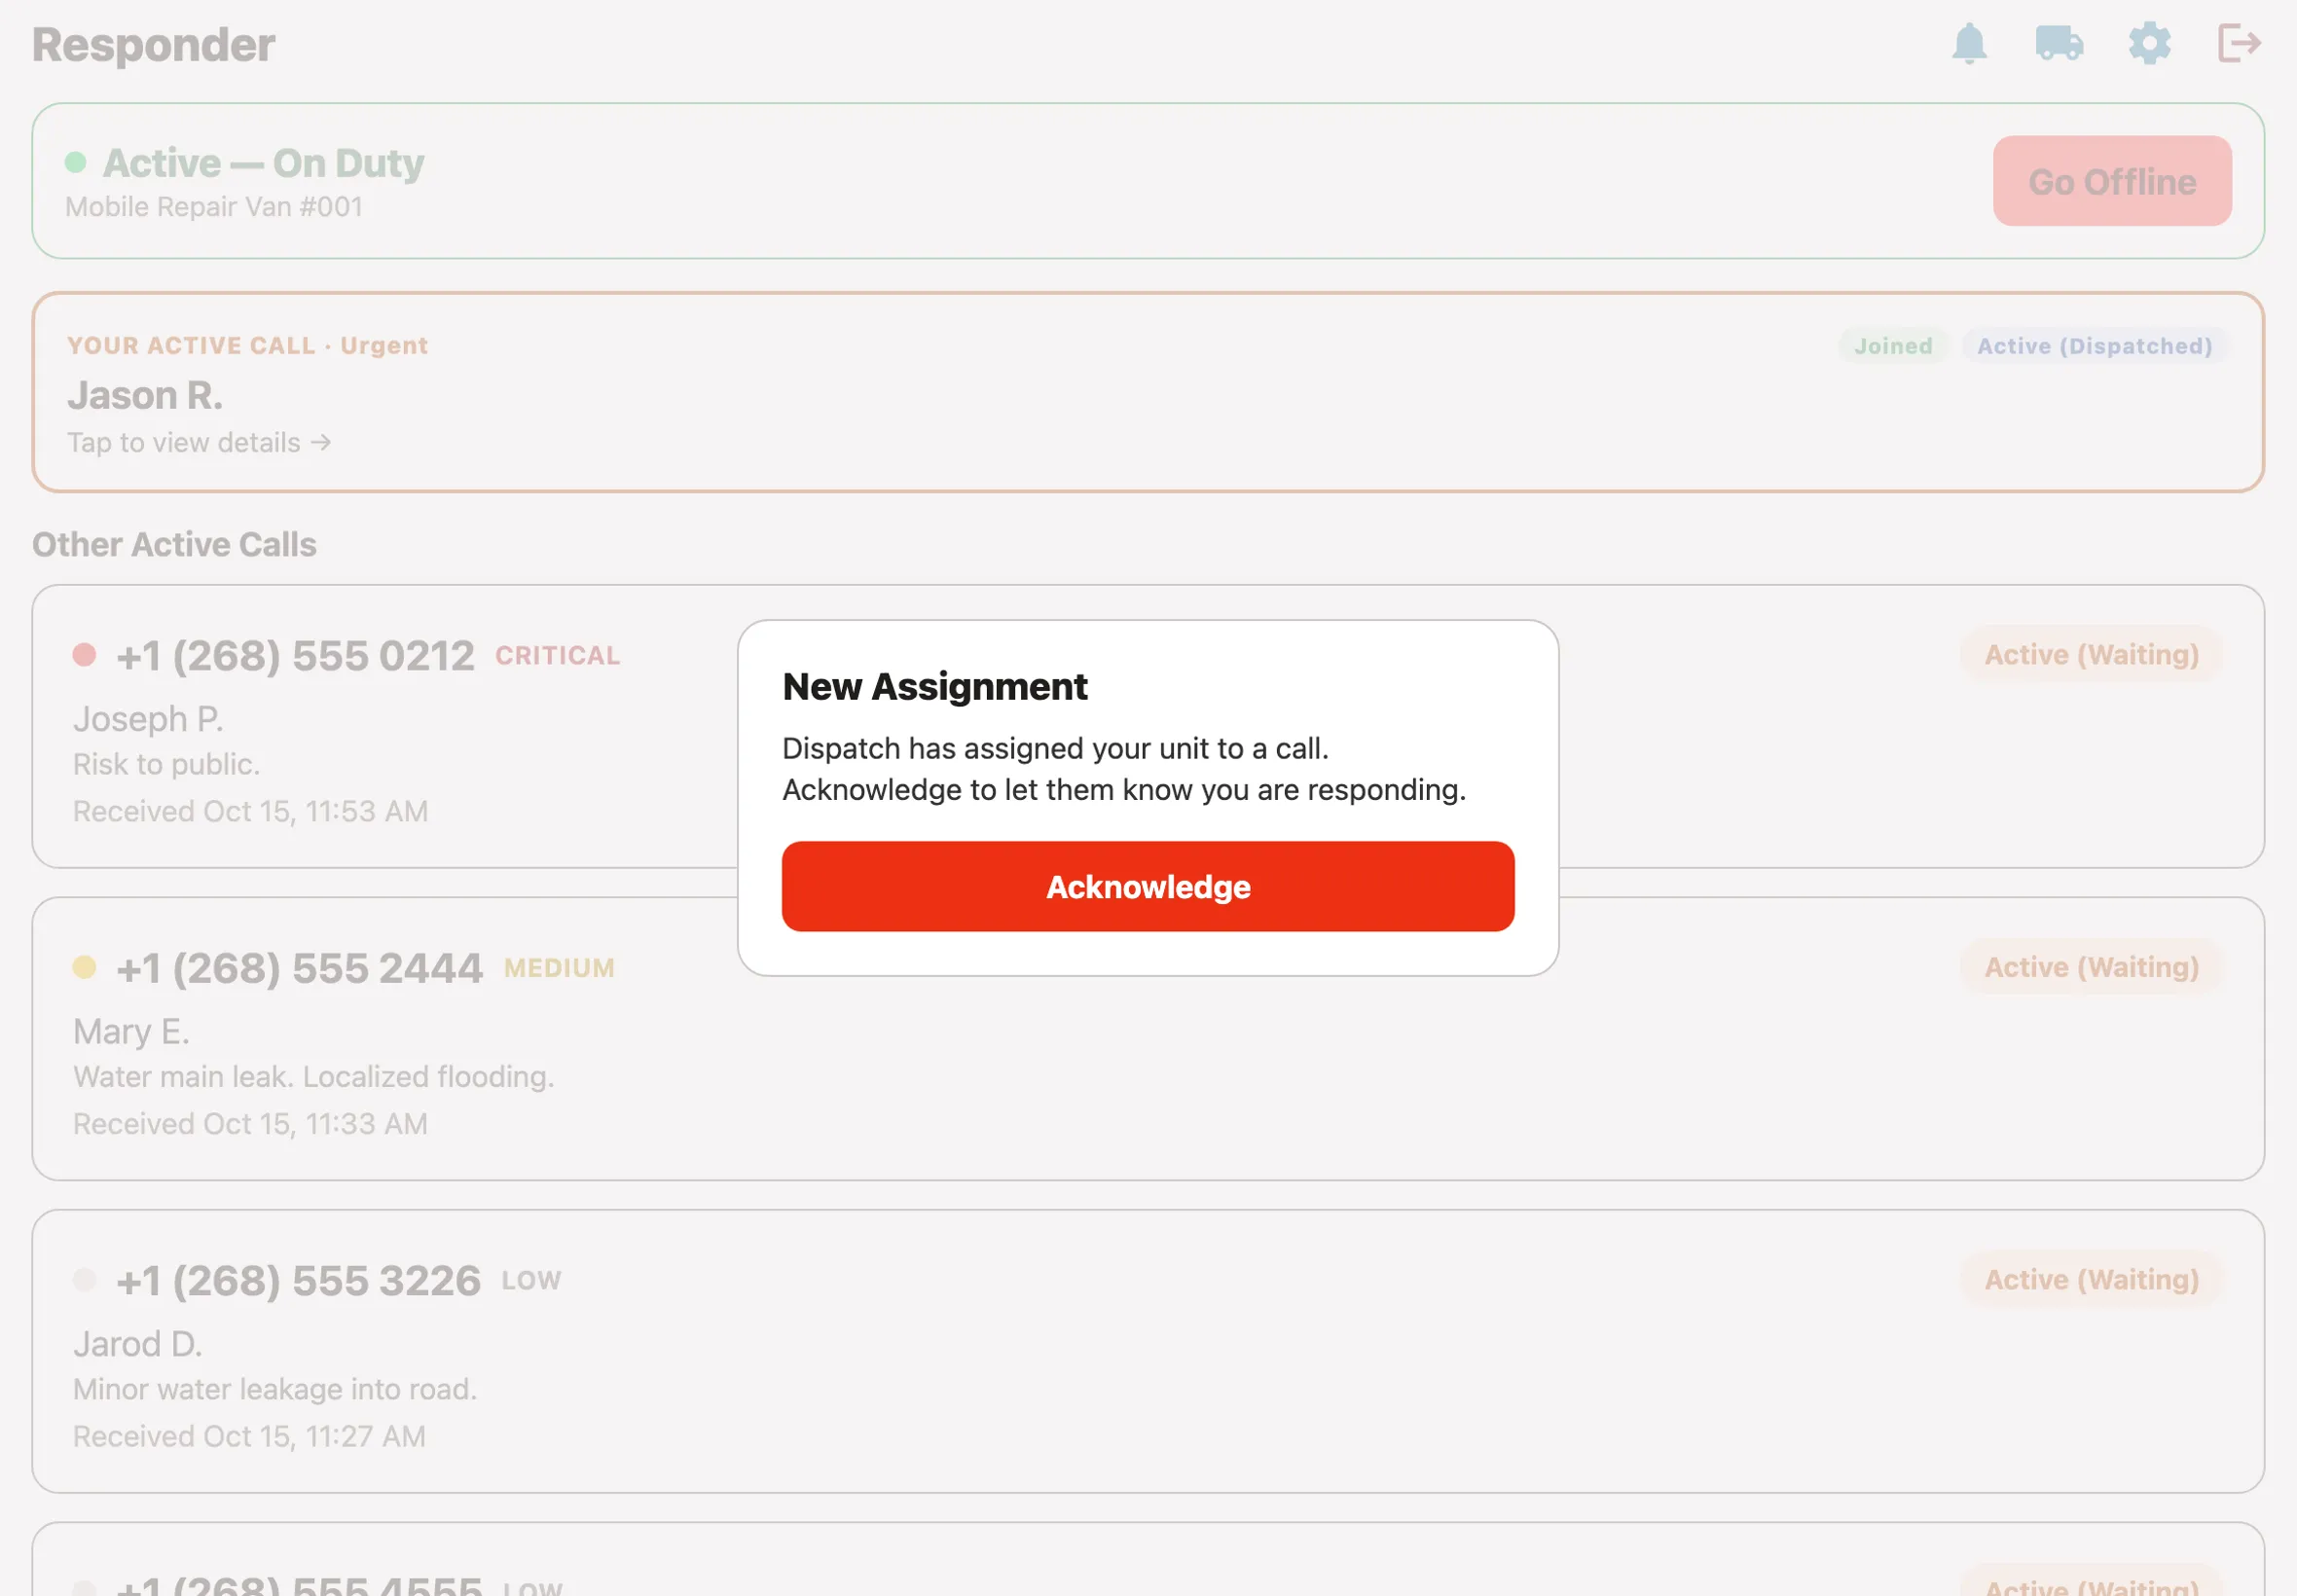The height and width of the screenshot is (1596, 2297).
Task: Click the logout icon in header
Action: click(x=2239, y=44)
